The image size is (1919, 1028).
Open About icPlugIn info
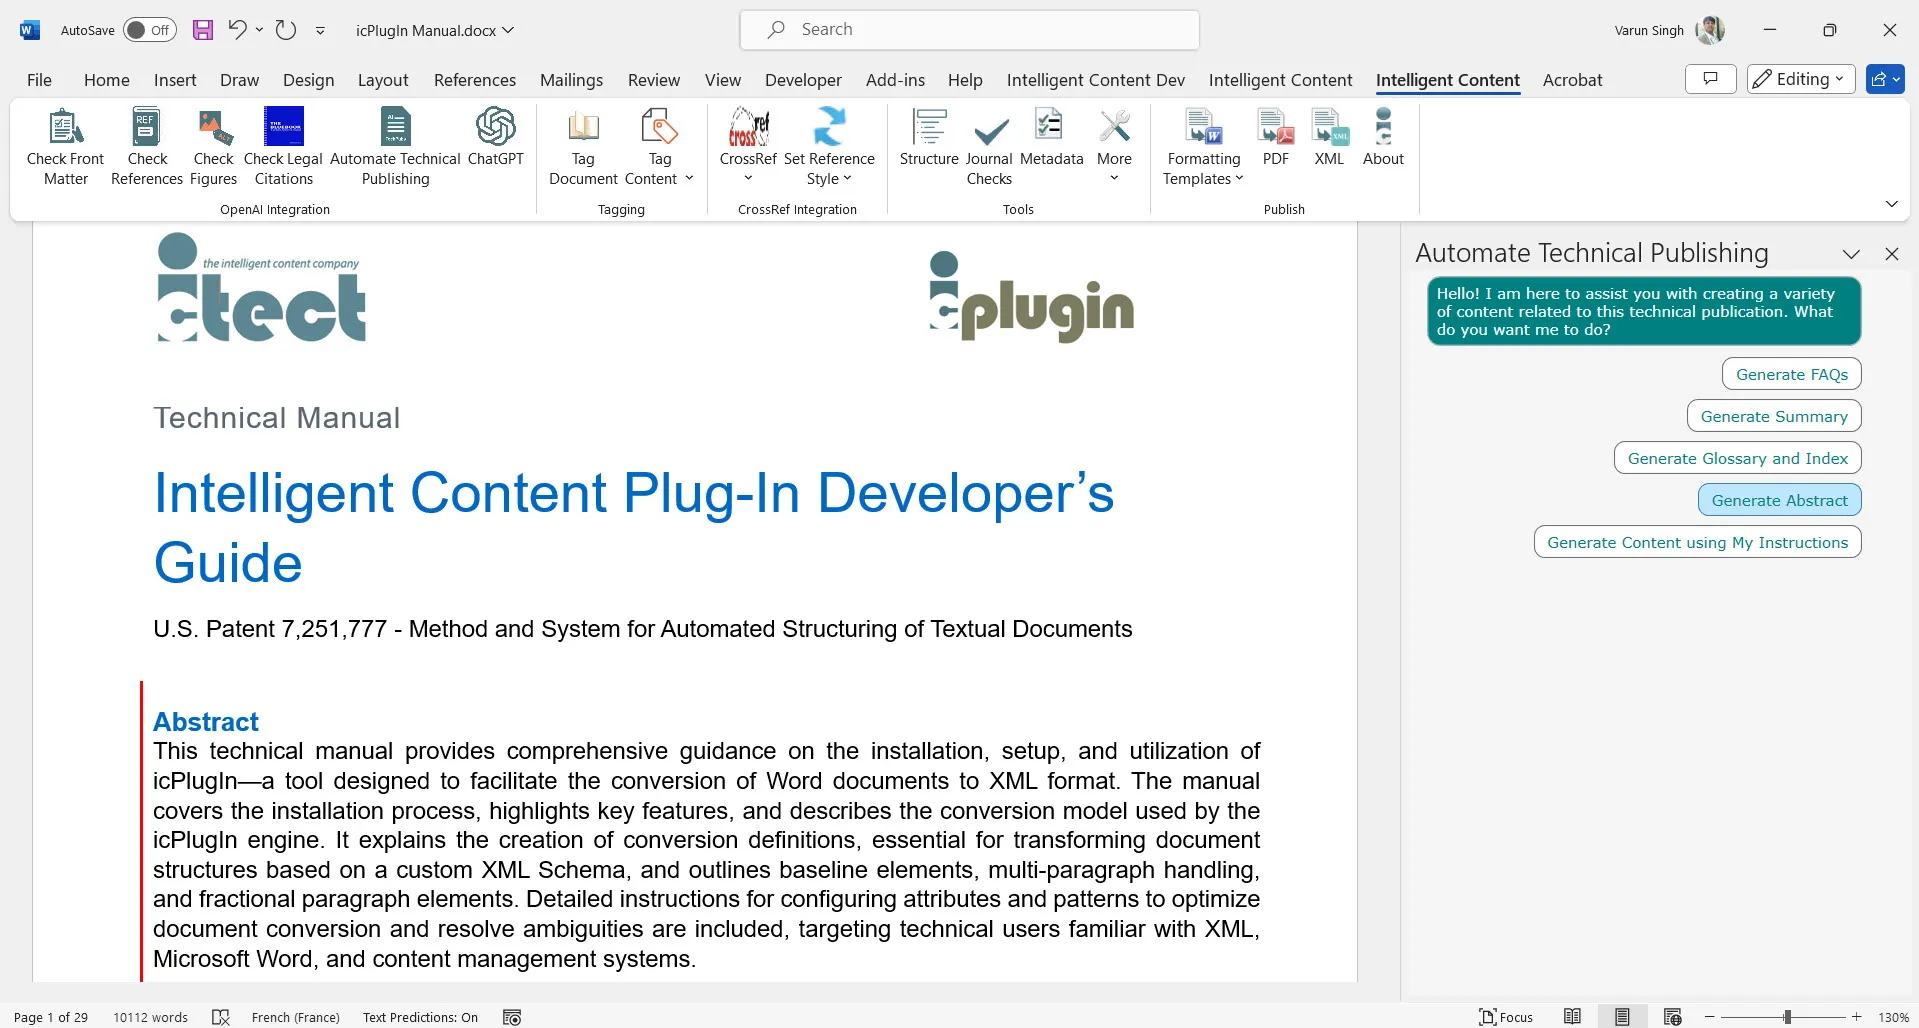click(x=1383, y=137)
